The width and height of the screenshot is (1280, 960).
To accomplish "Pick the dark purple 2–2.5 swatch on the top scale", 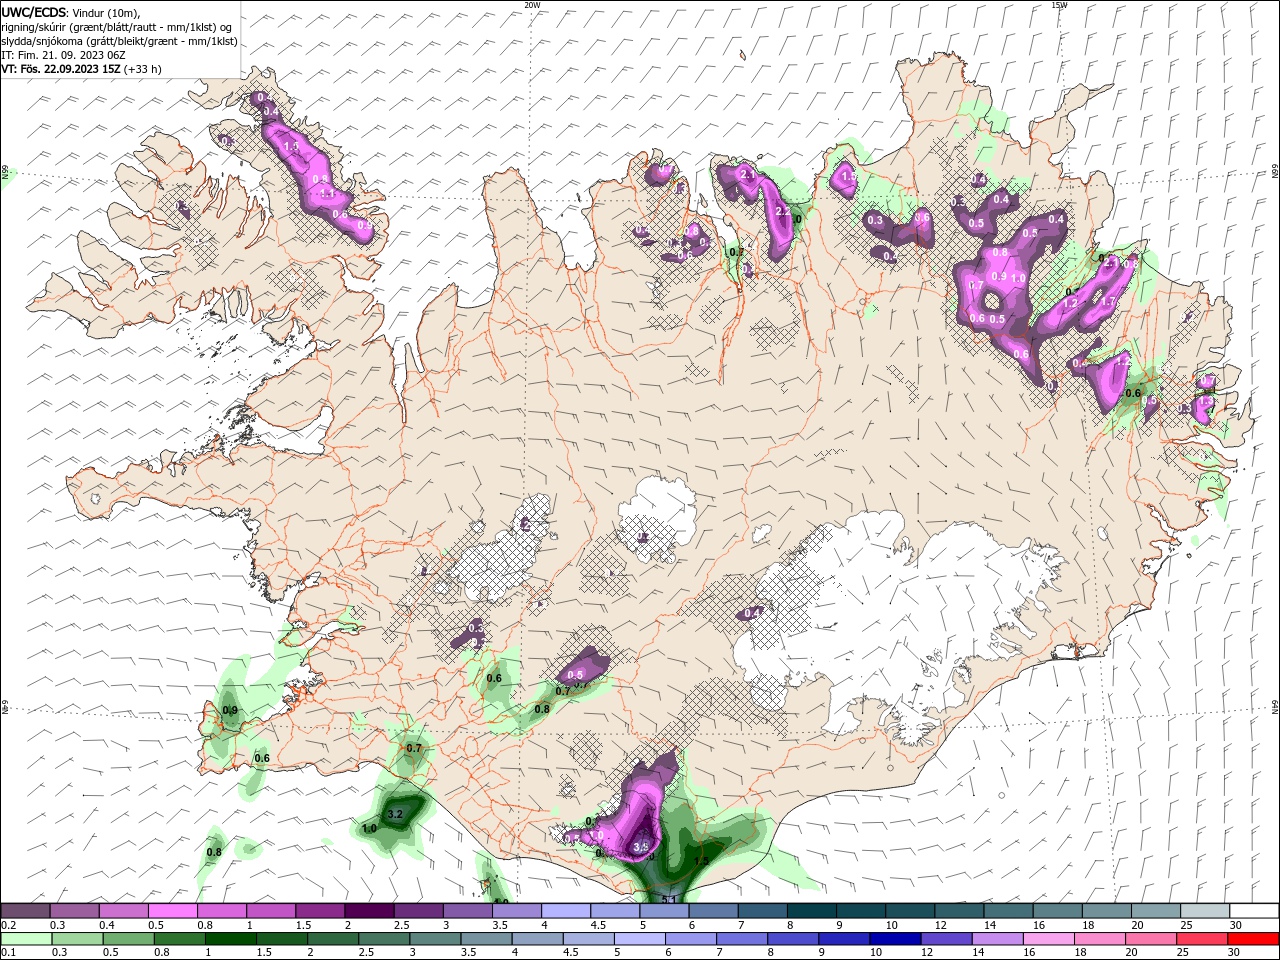I will [x=369, y=911].
